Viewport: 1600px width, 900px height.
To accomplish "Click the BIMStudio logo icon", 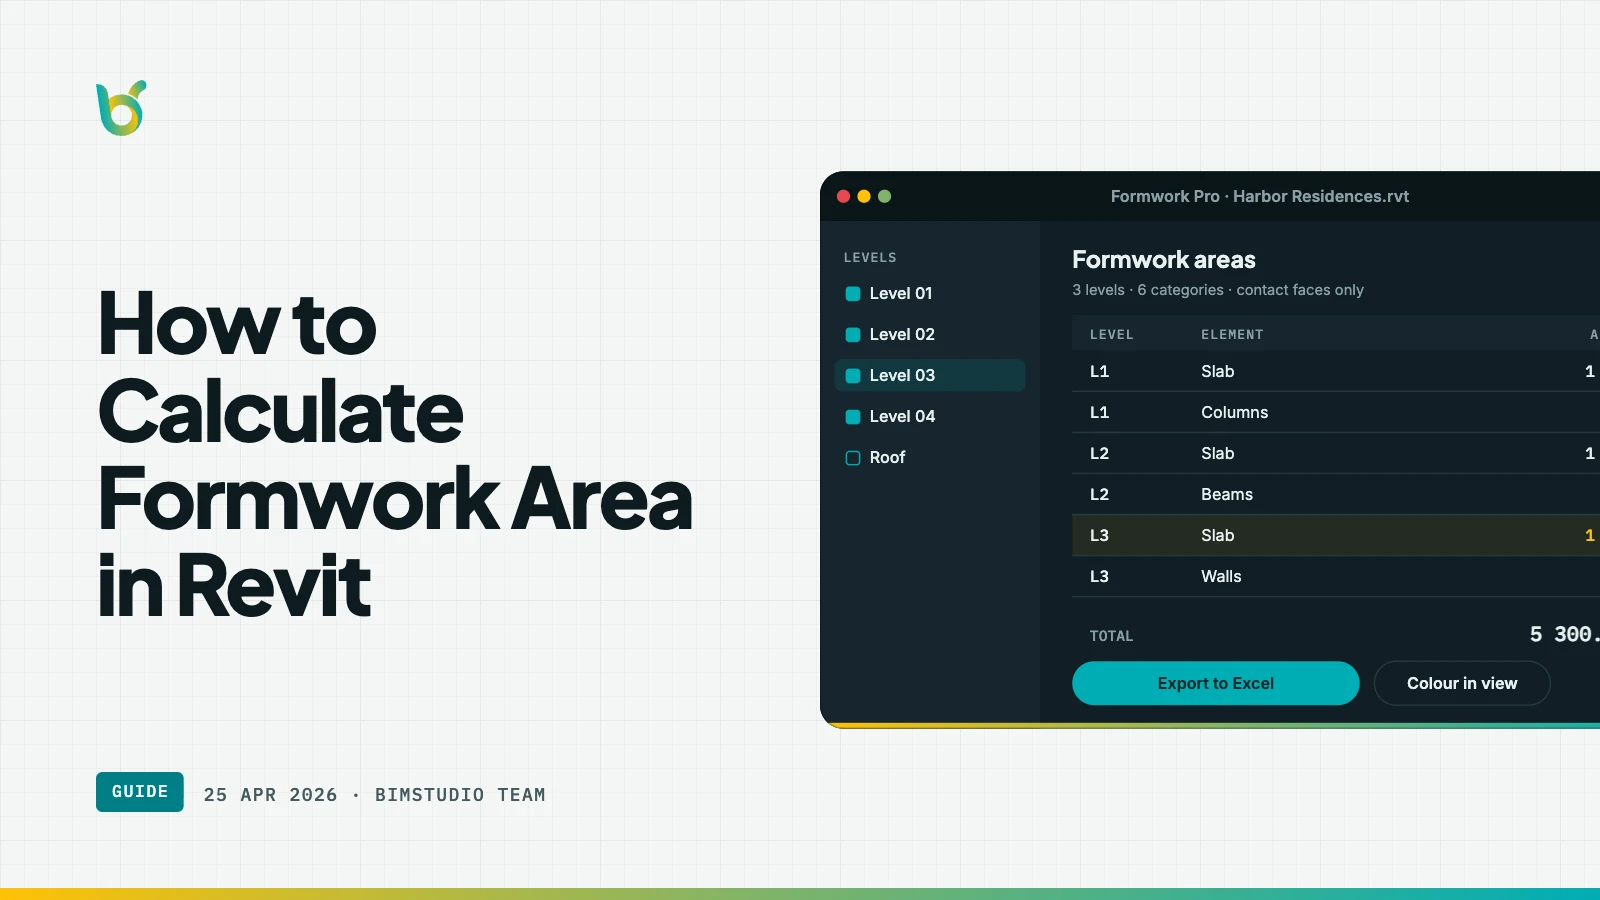I will tap(121, 108).
